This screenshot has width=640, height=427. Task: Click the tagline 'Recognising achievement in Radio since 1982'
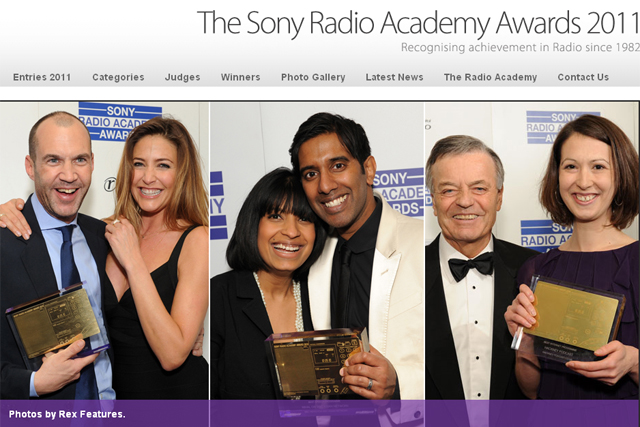pos(520,47)
